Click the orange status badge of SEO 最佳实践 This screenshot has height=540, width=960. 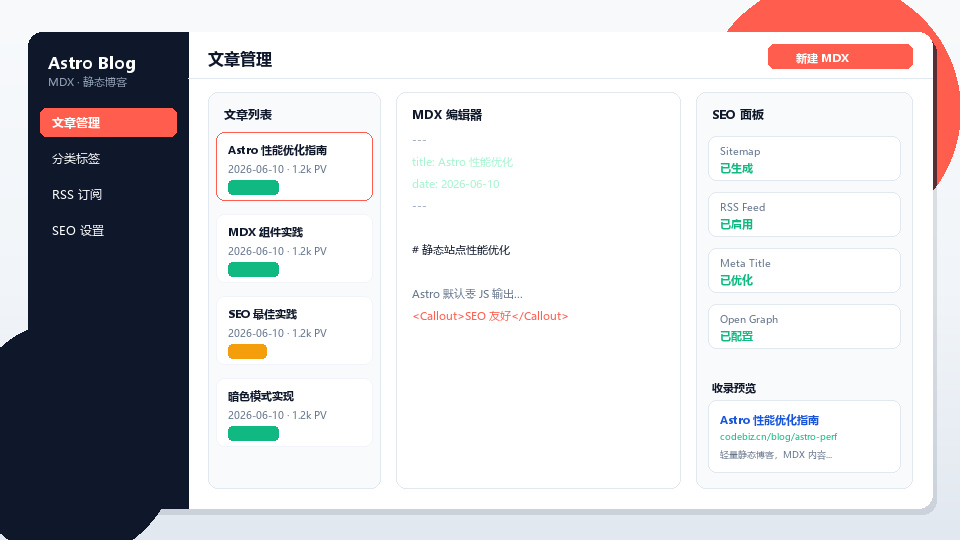pos(247,351)
